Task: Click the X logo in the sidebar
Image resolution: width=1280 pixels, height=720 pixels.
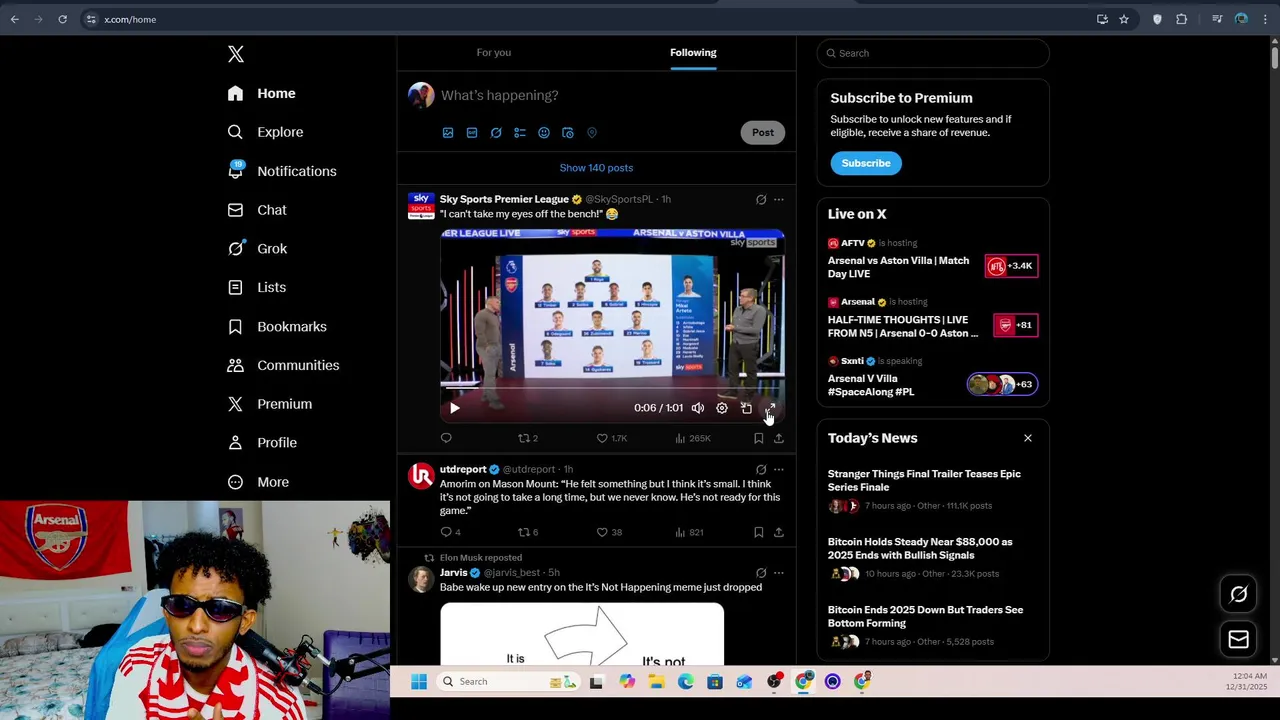Action: pyautogui.click(x=236, y=54)
